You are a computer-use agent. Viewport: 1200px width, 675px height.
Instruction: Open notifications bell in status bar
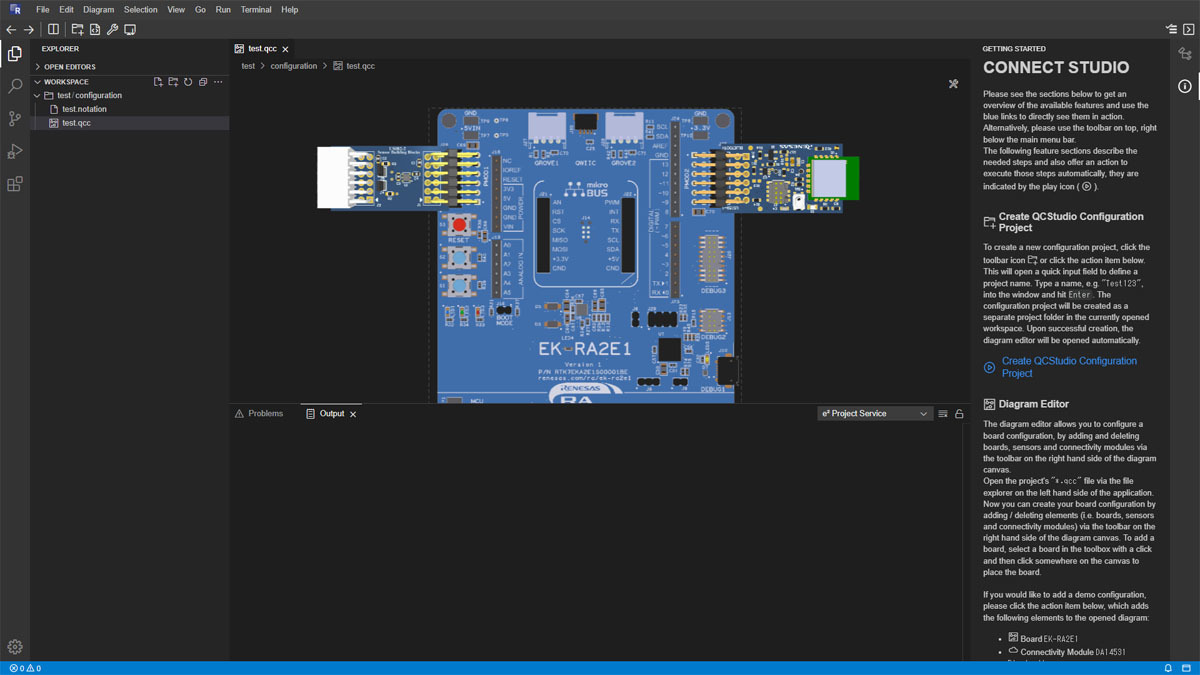click(x=1167, y=668)
